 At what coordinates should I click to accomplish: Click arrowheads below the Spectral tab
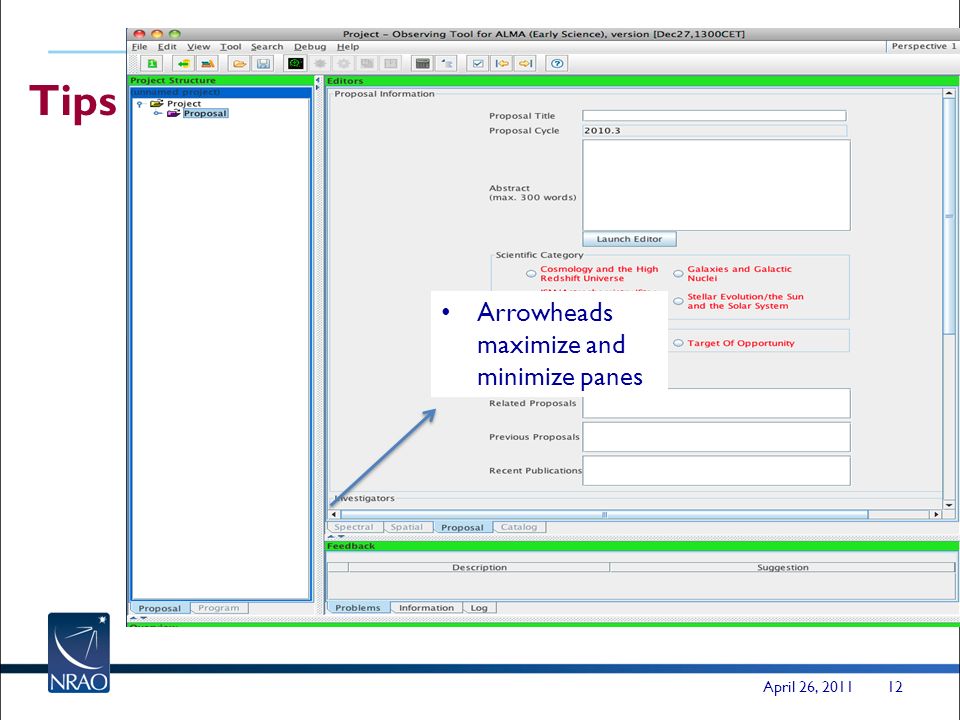point(336,536)
